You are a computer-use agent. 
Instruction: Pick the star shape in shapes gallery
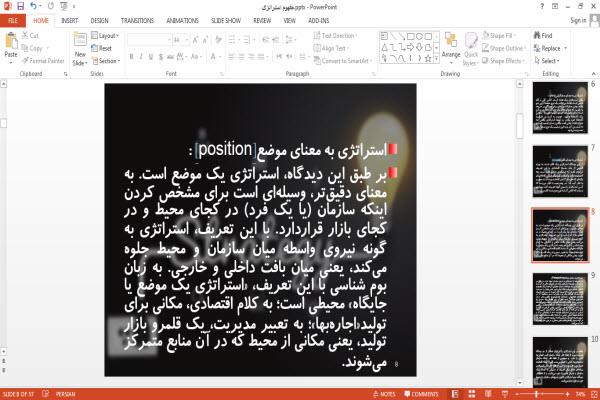click(428, 59)
